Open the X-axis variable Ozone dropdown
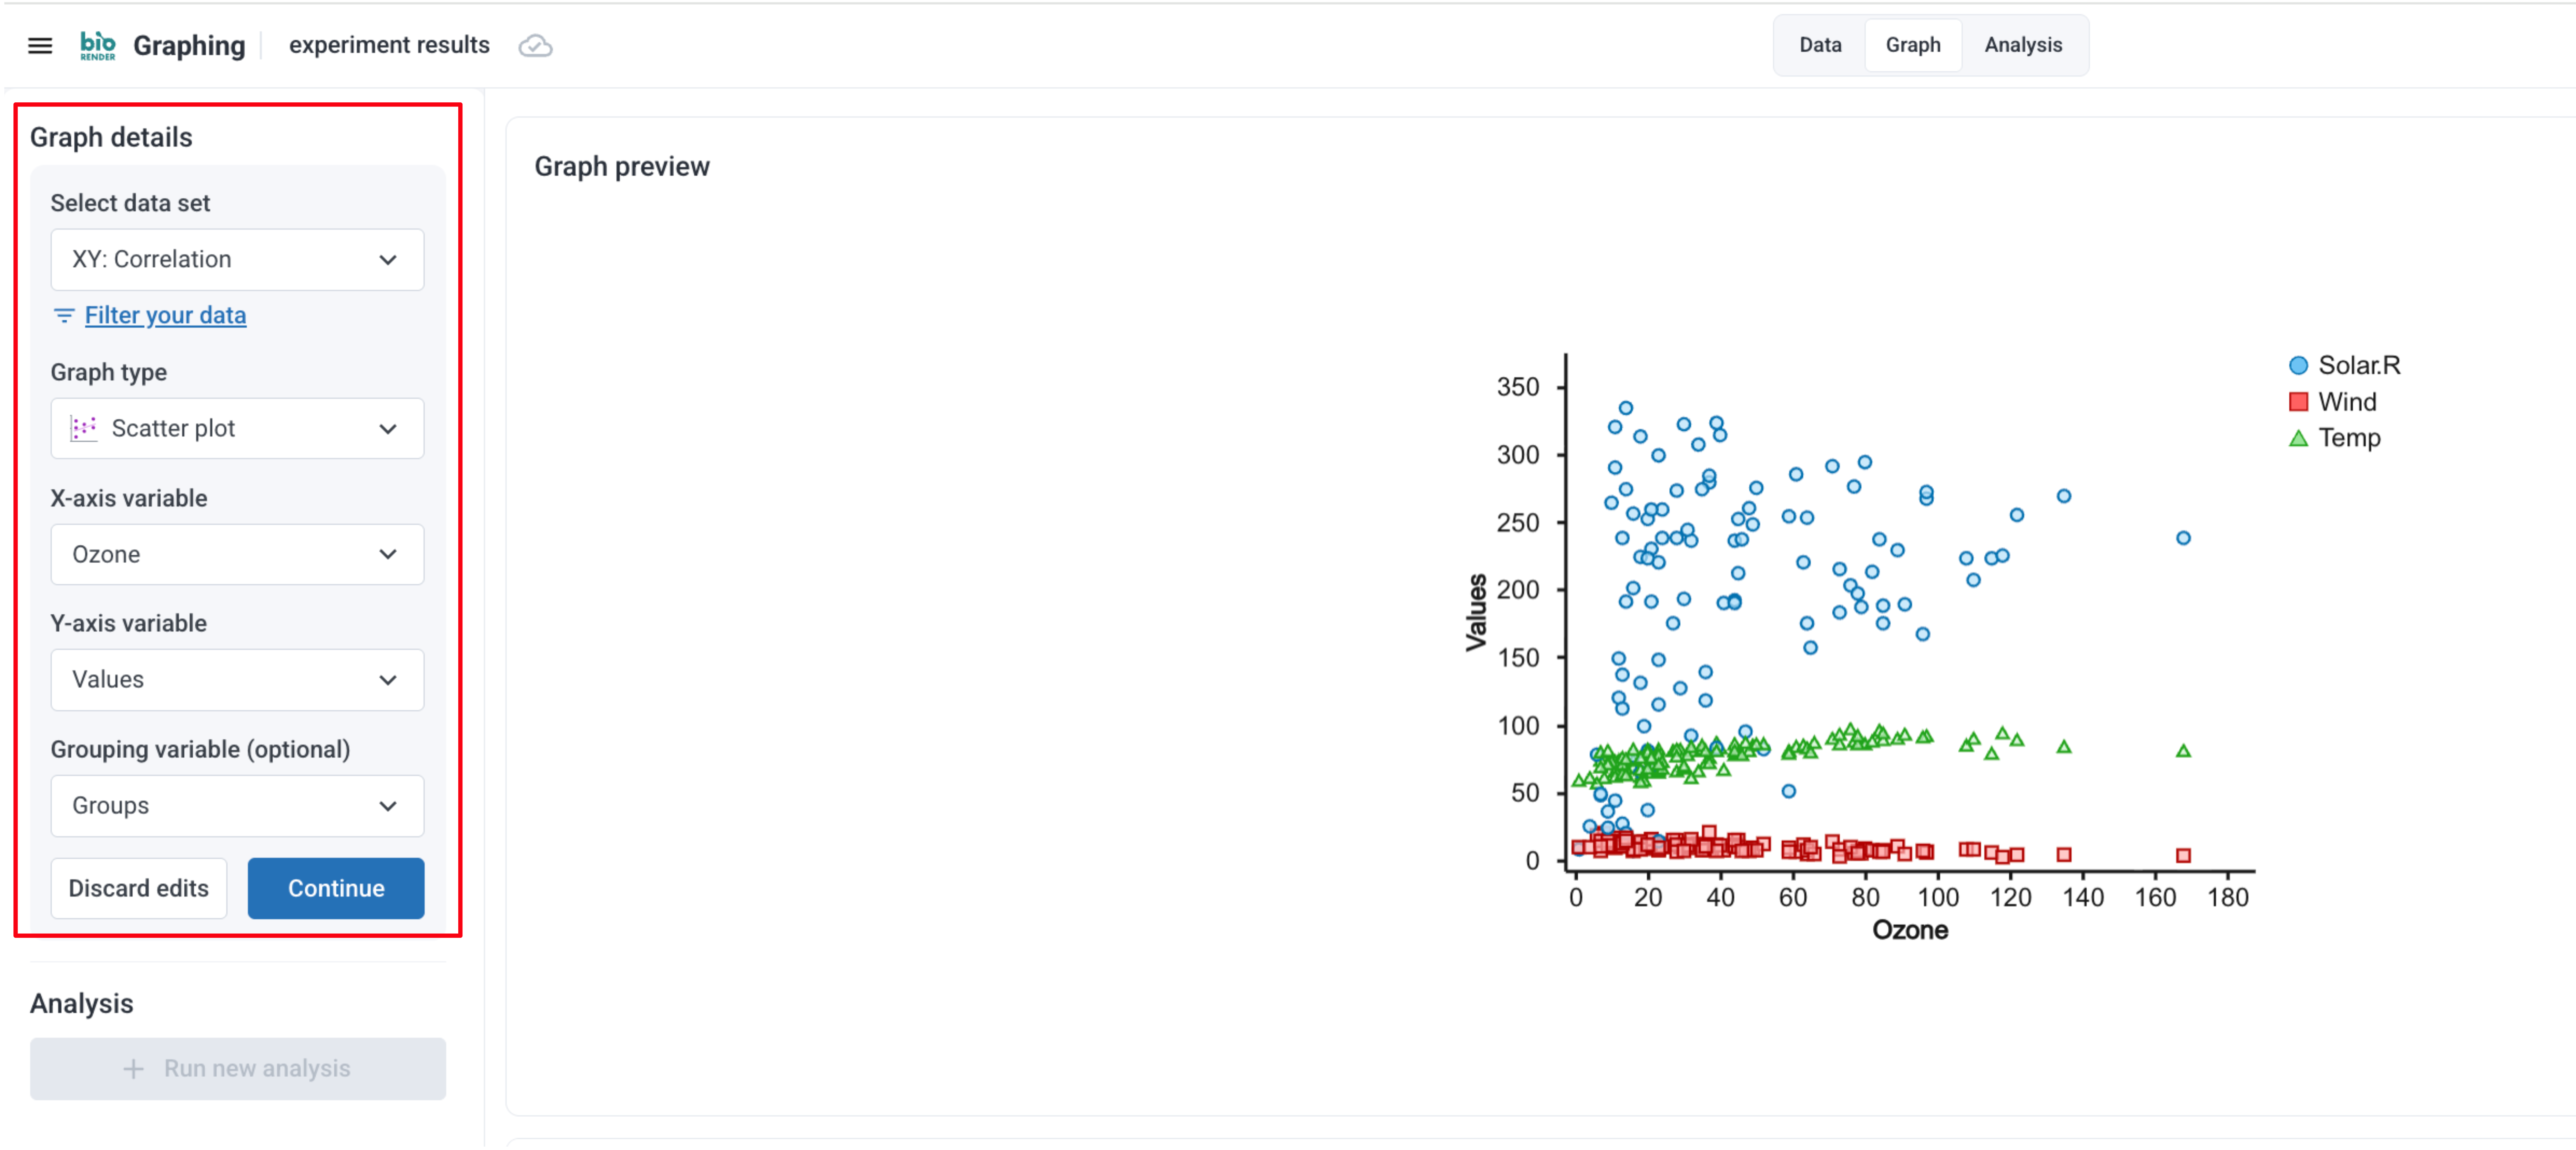 pyautogui.click(x=237, y=554)
